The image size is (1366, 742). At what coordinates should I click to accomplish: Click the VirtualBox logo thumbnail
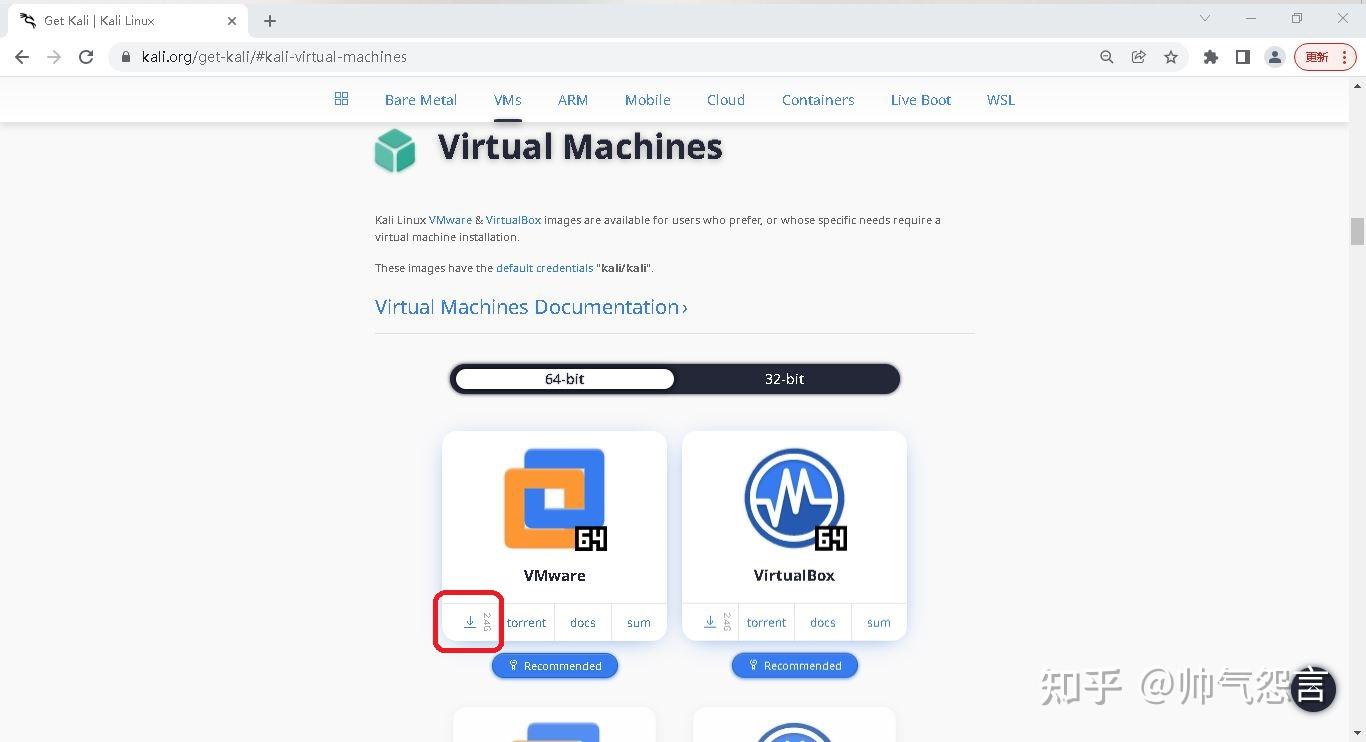795,499
